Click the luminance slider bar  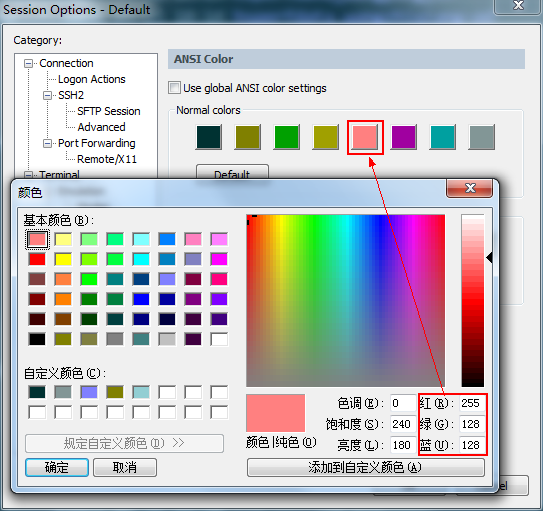(x=473, y=300)
